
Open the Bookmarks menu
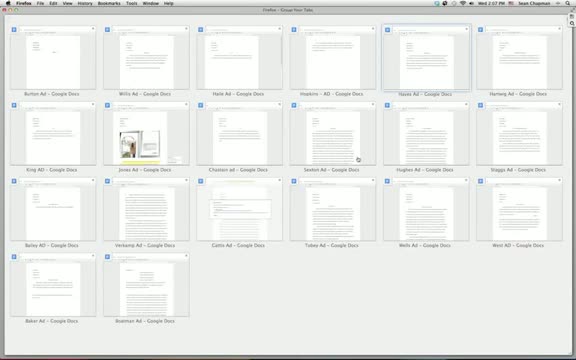109,3
